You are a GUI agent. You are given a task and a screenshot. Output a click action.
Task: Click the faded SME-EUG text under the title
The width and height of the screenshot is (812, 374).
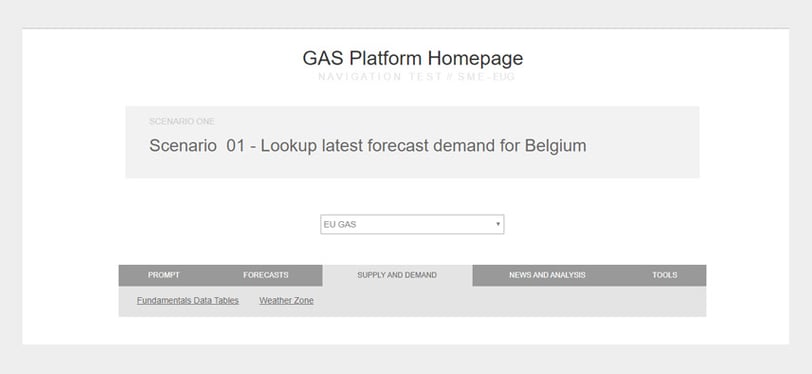(486, 77)
